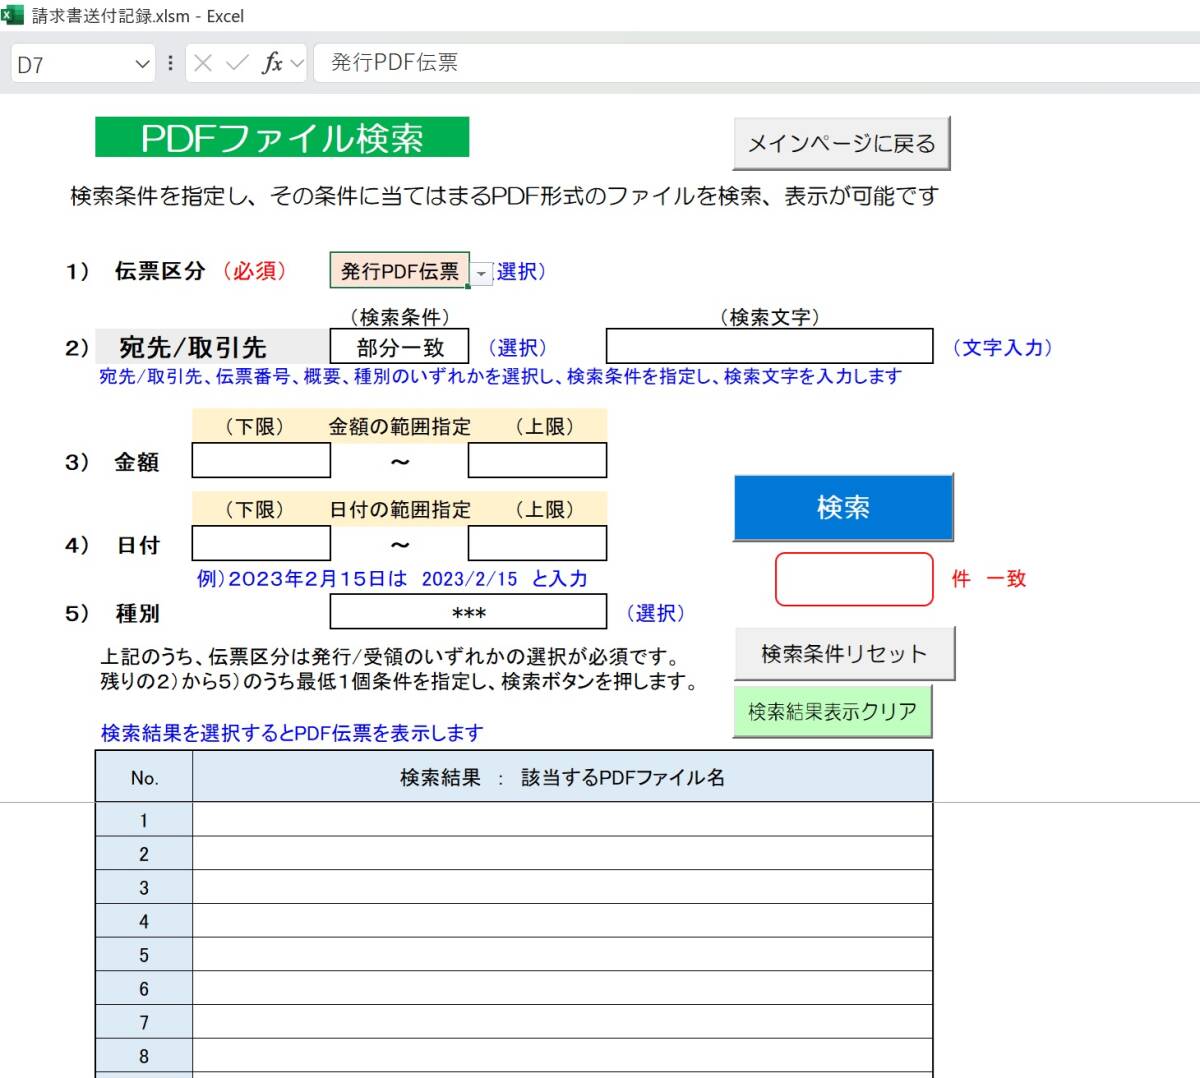Click the 検索条件リセット button

click(x=844, y=654)
